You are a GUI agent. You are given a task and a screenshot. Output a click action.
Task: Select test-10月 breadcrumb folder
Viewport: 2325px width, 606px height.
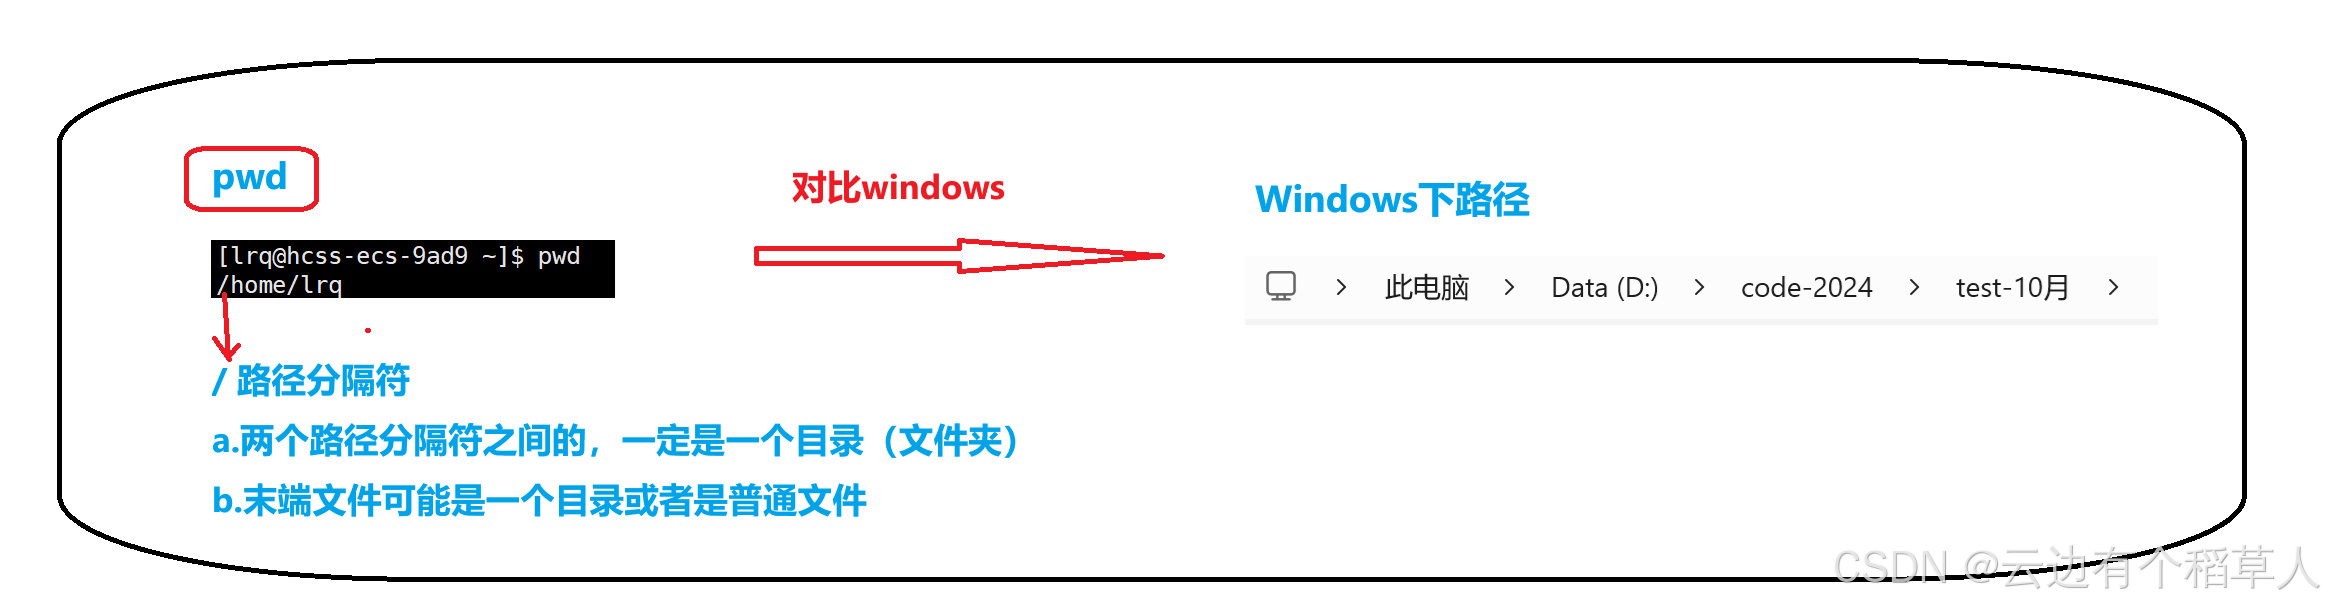point(2012,288)
